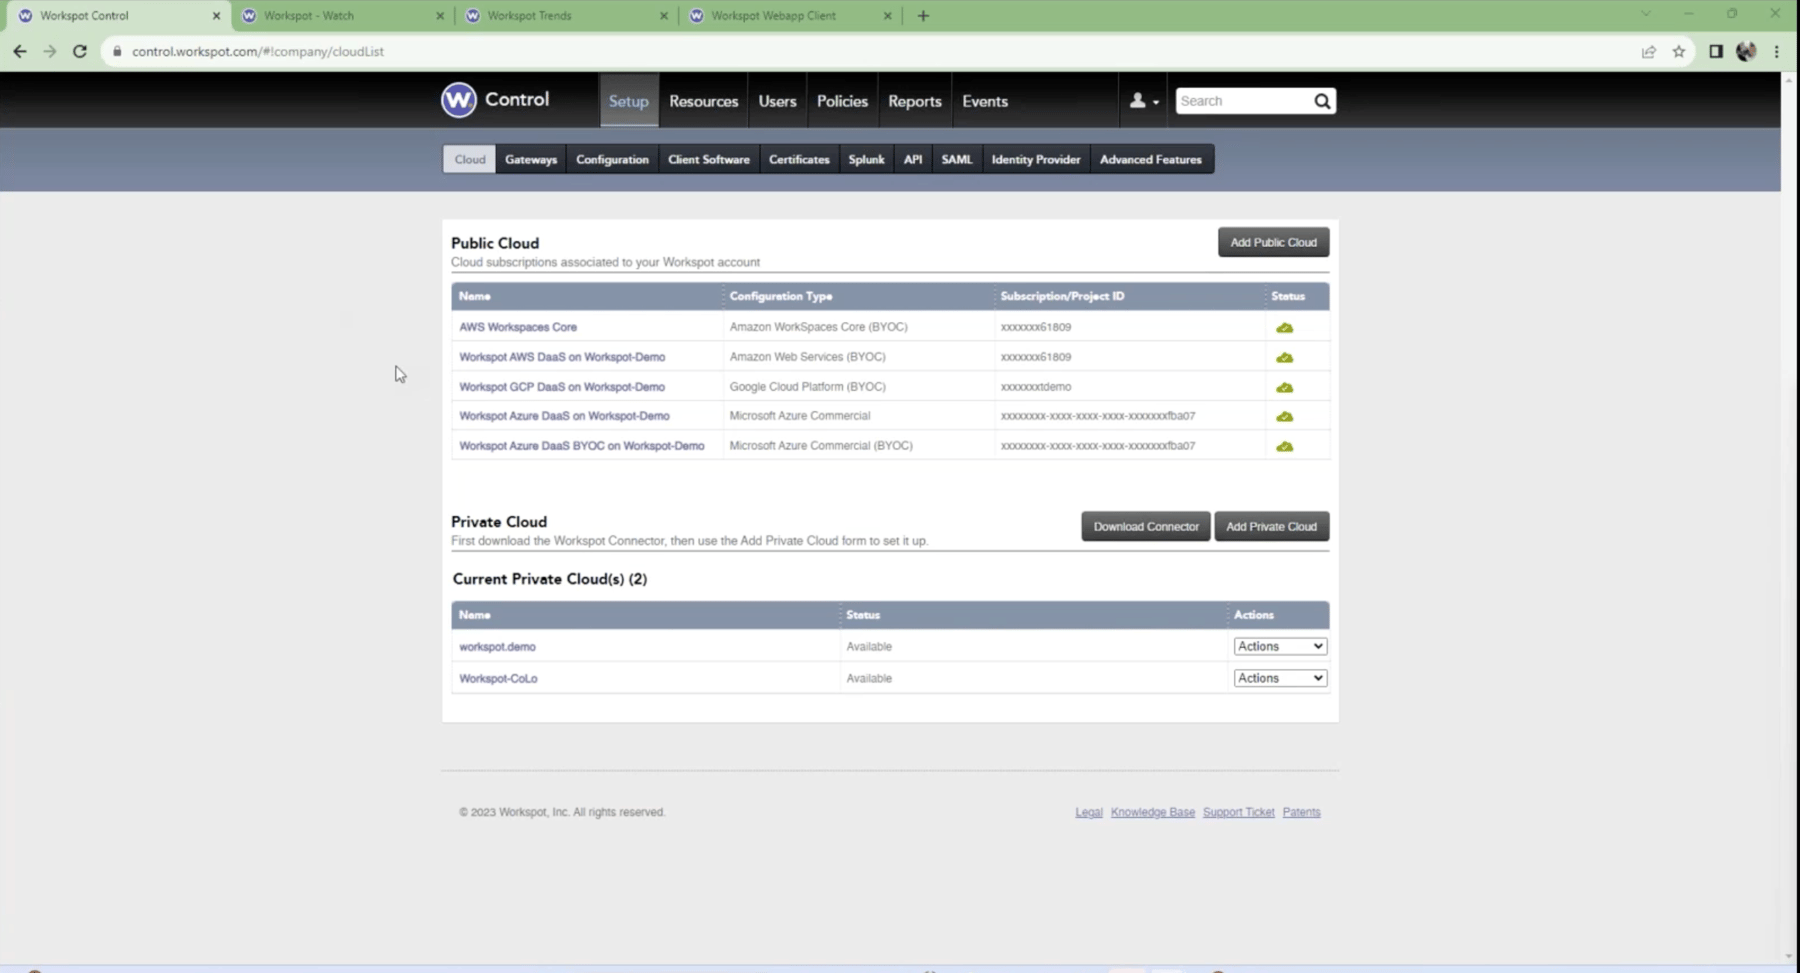Select the Gateways sub-tab
The height and width of the screenshot is (973, 1800).
point(531,159)
